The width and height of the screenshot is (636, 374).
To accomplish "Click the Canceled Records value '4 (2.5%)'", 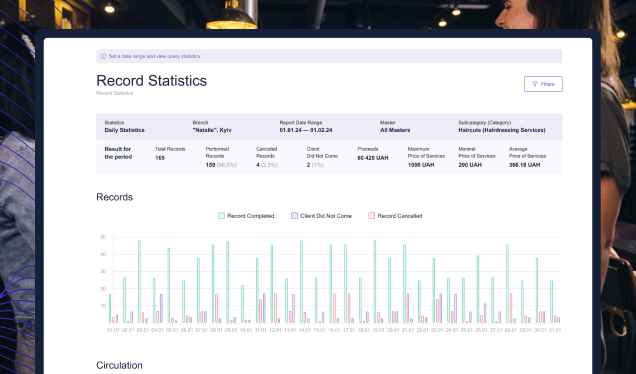I will click(x=267, y=165).
